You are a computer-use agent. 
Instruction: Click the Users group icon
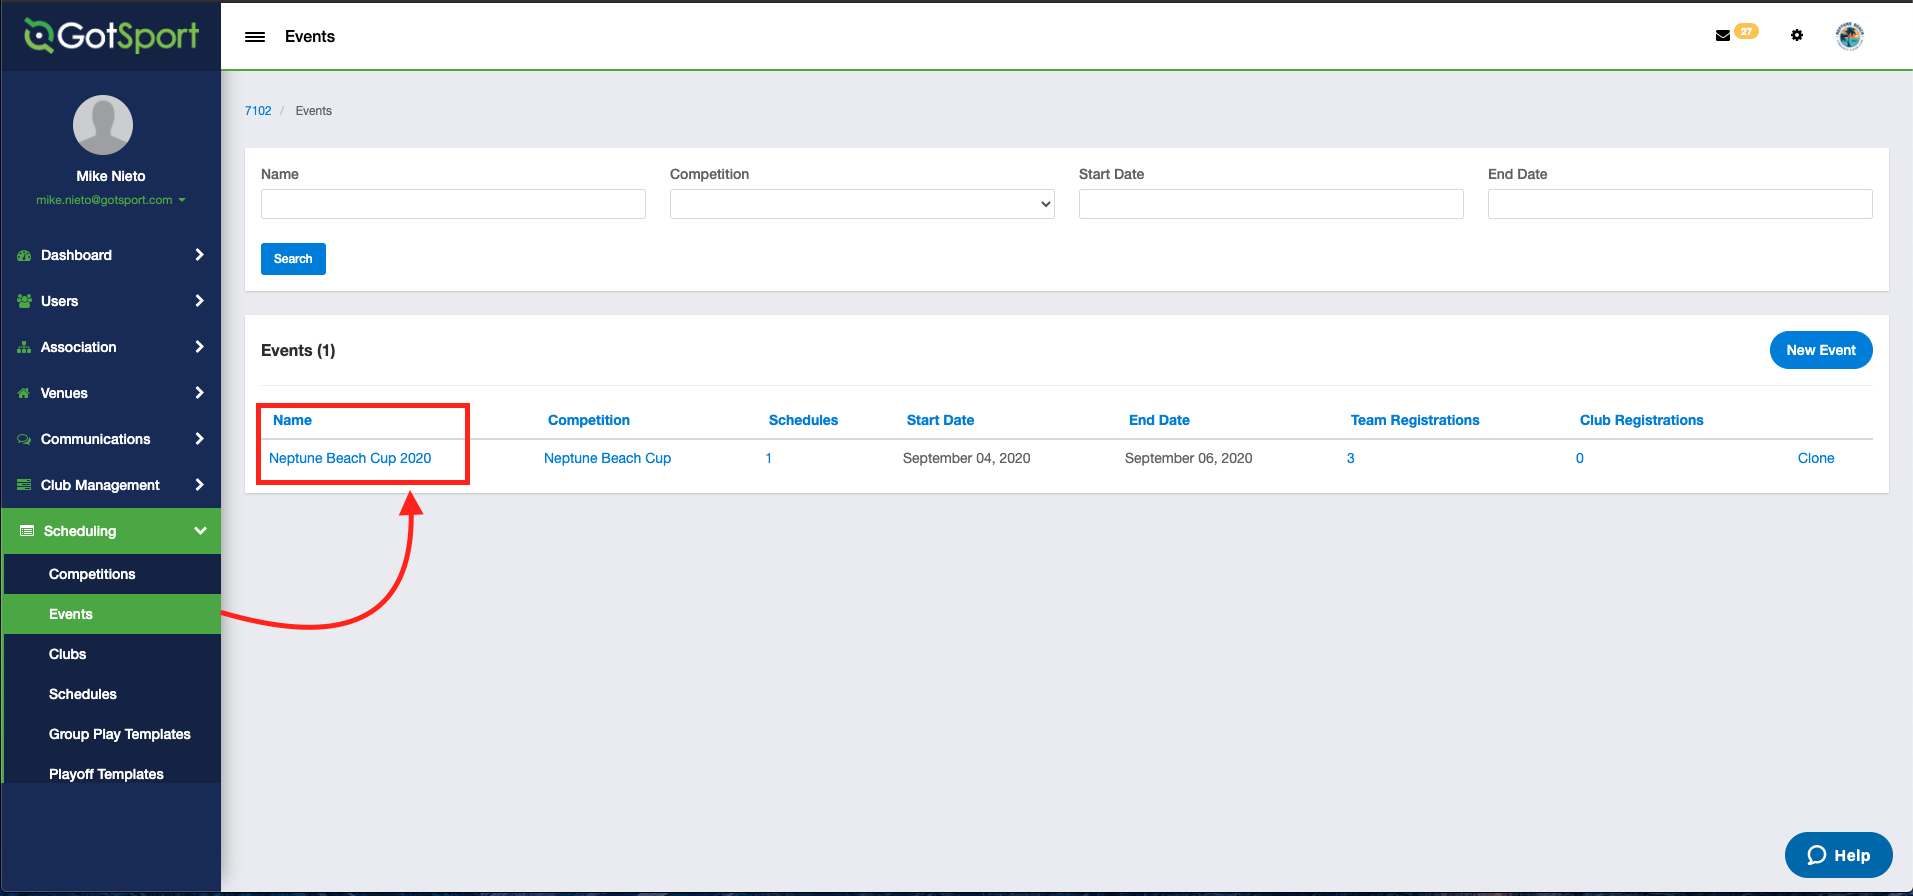click(x=24, y=301)
